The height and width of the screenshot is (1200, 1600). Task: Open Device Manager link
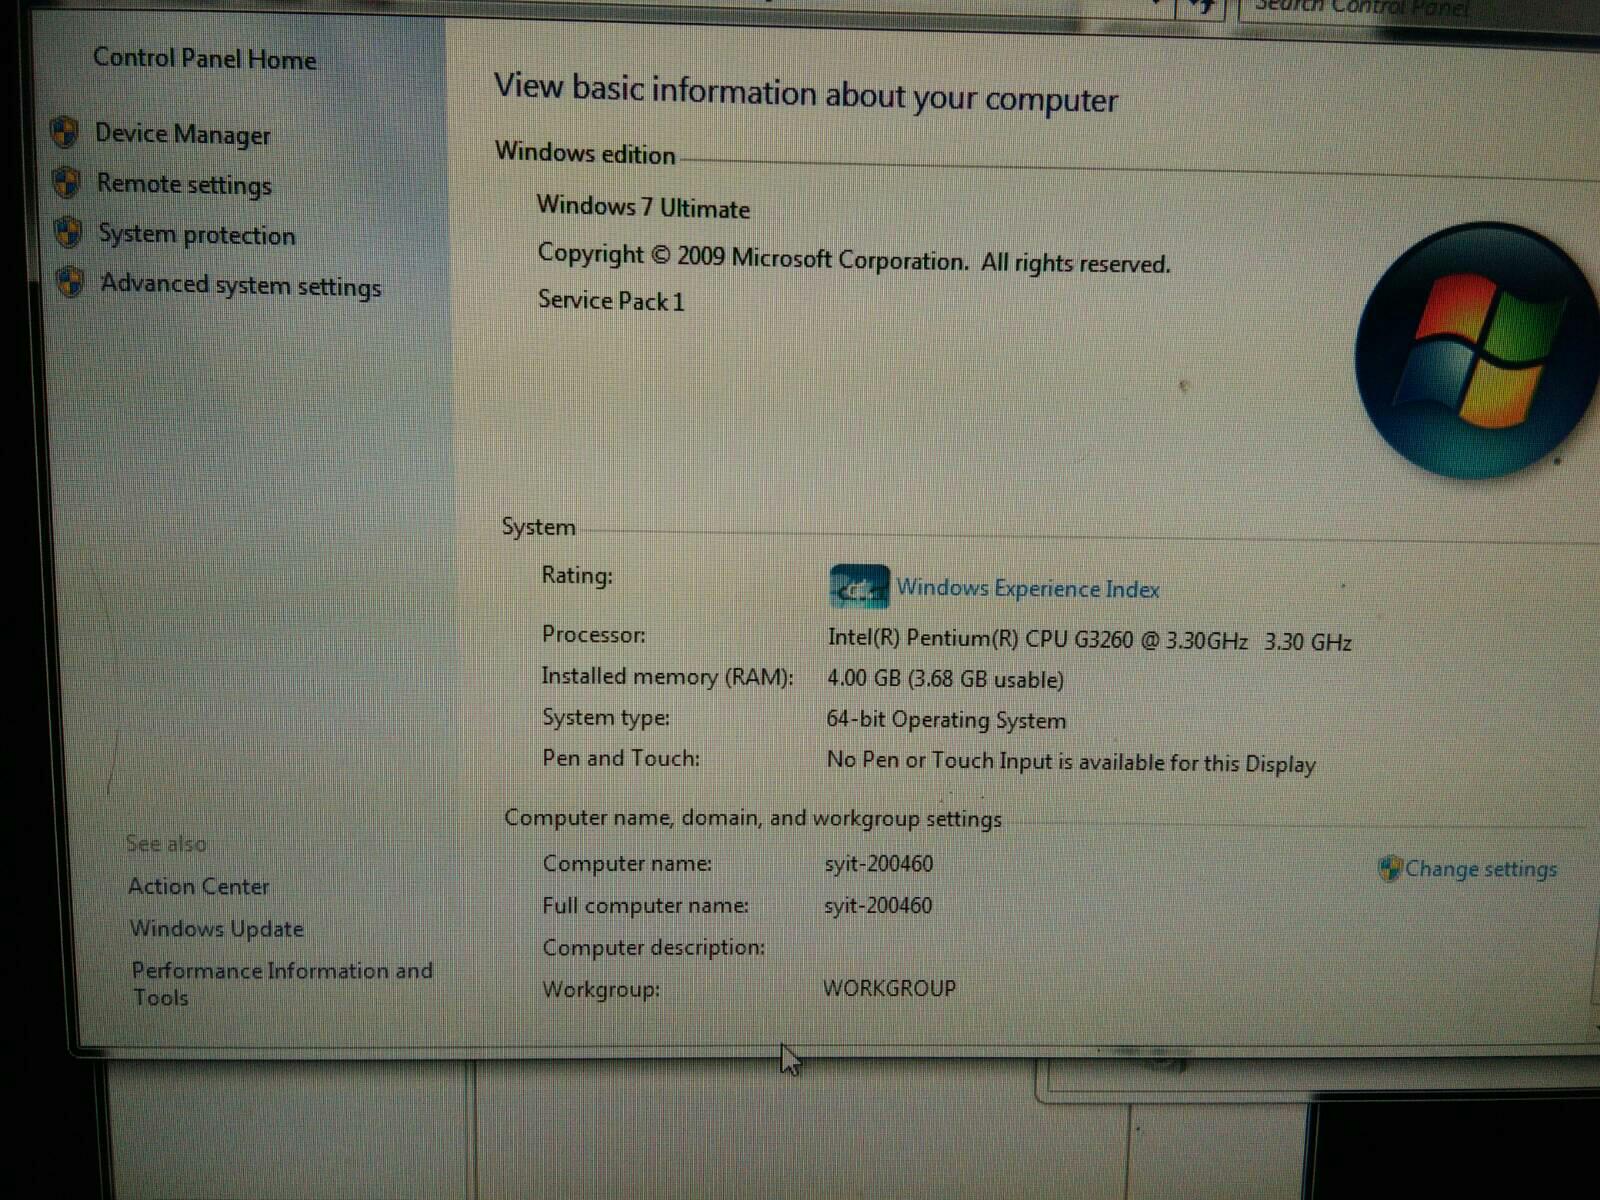[183, 134]
